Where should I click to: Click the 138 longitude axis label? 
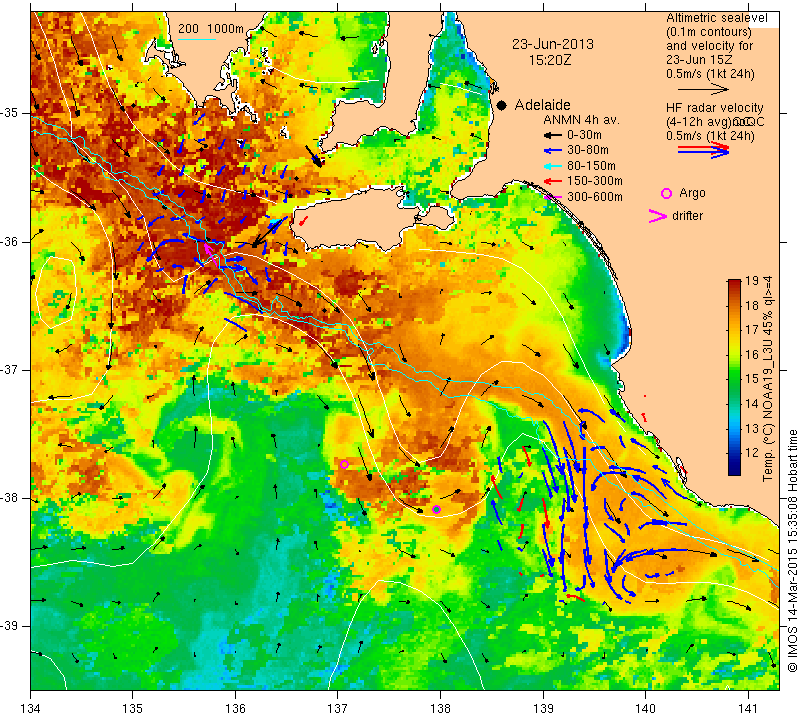click(440, 709)
